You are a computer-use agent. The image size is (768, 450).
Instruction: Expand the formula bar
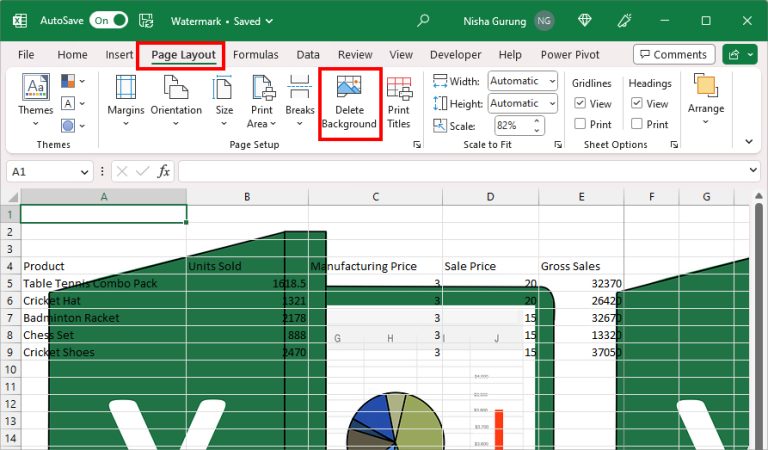point(753,170)
